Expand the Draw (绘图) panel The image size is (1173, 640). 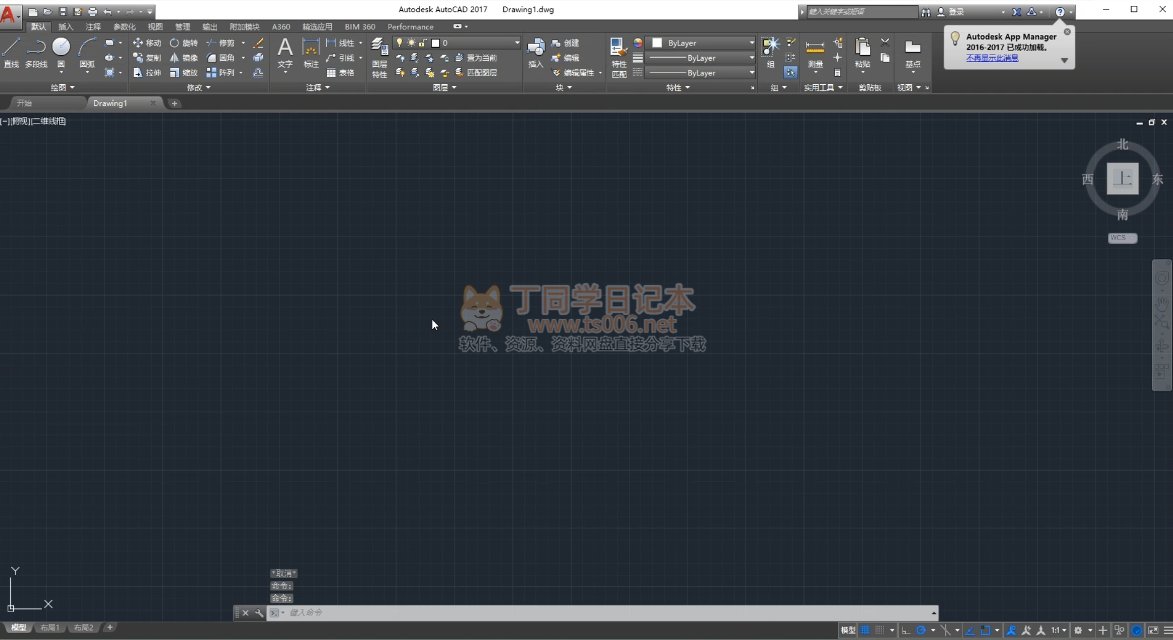[63, 88]
